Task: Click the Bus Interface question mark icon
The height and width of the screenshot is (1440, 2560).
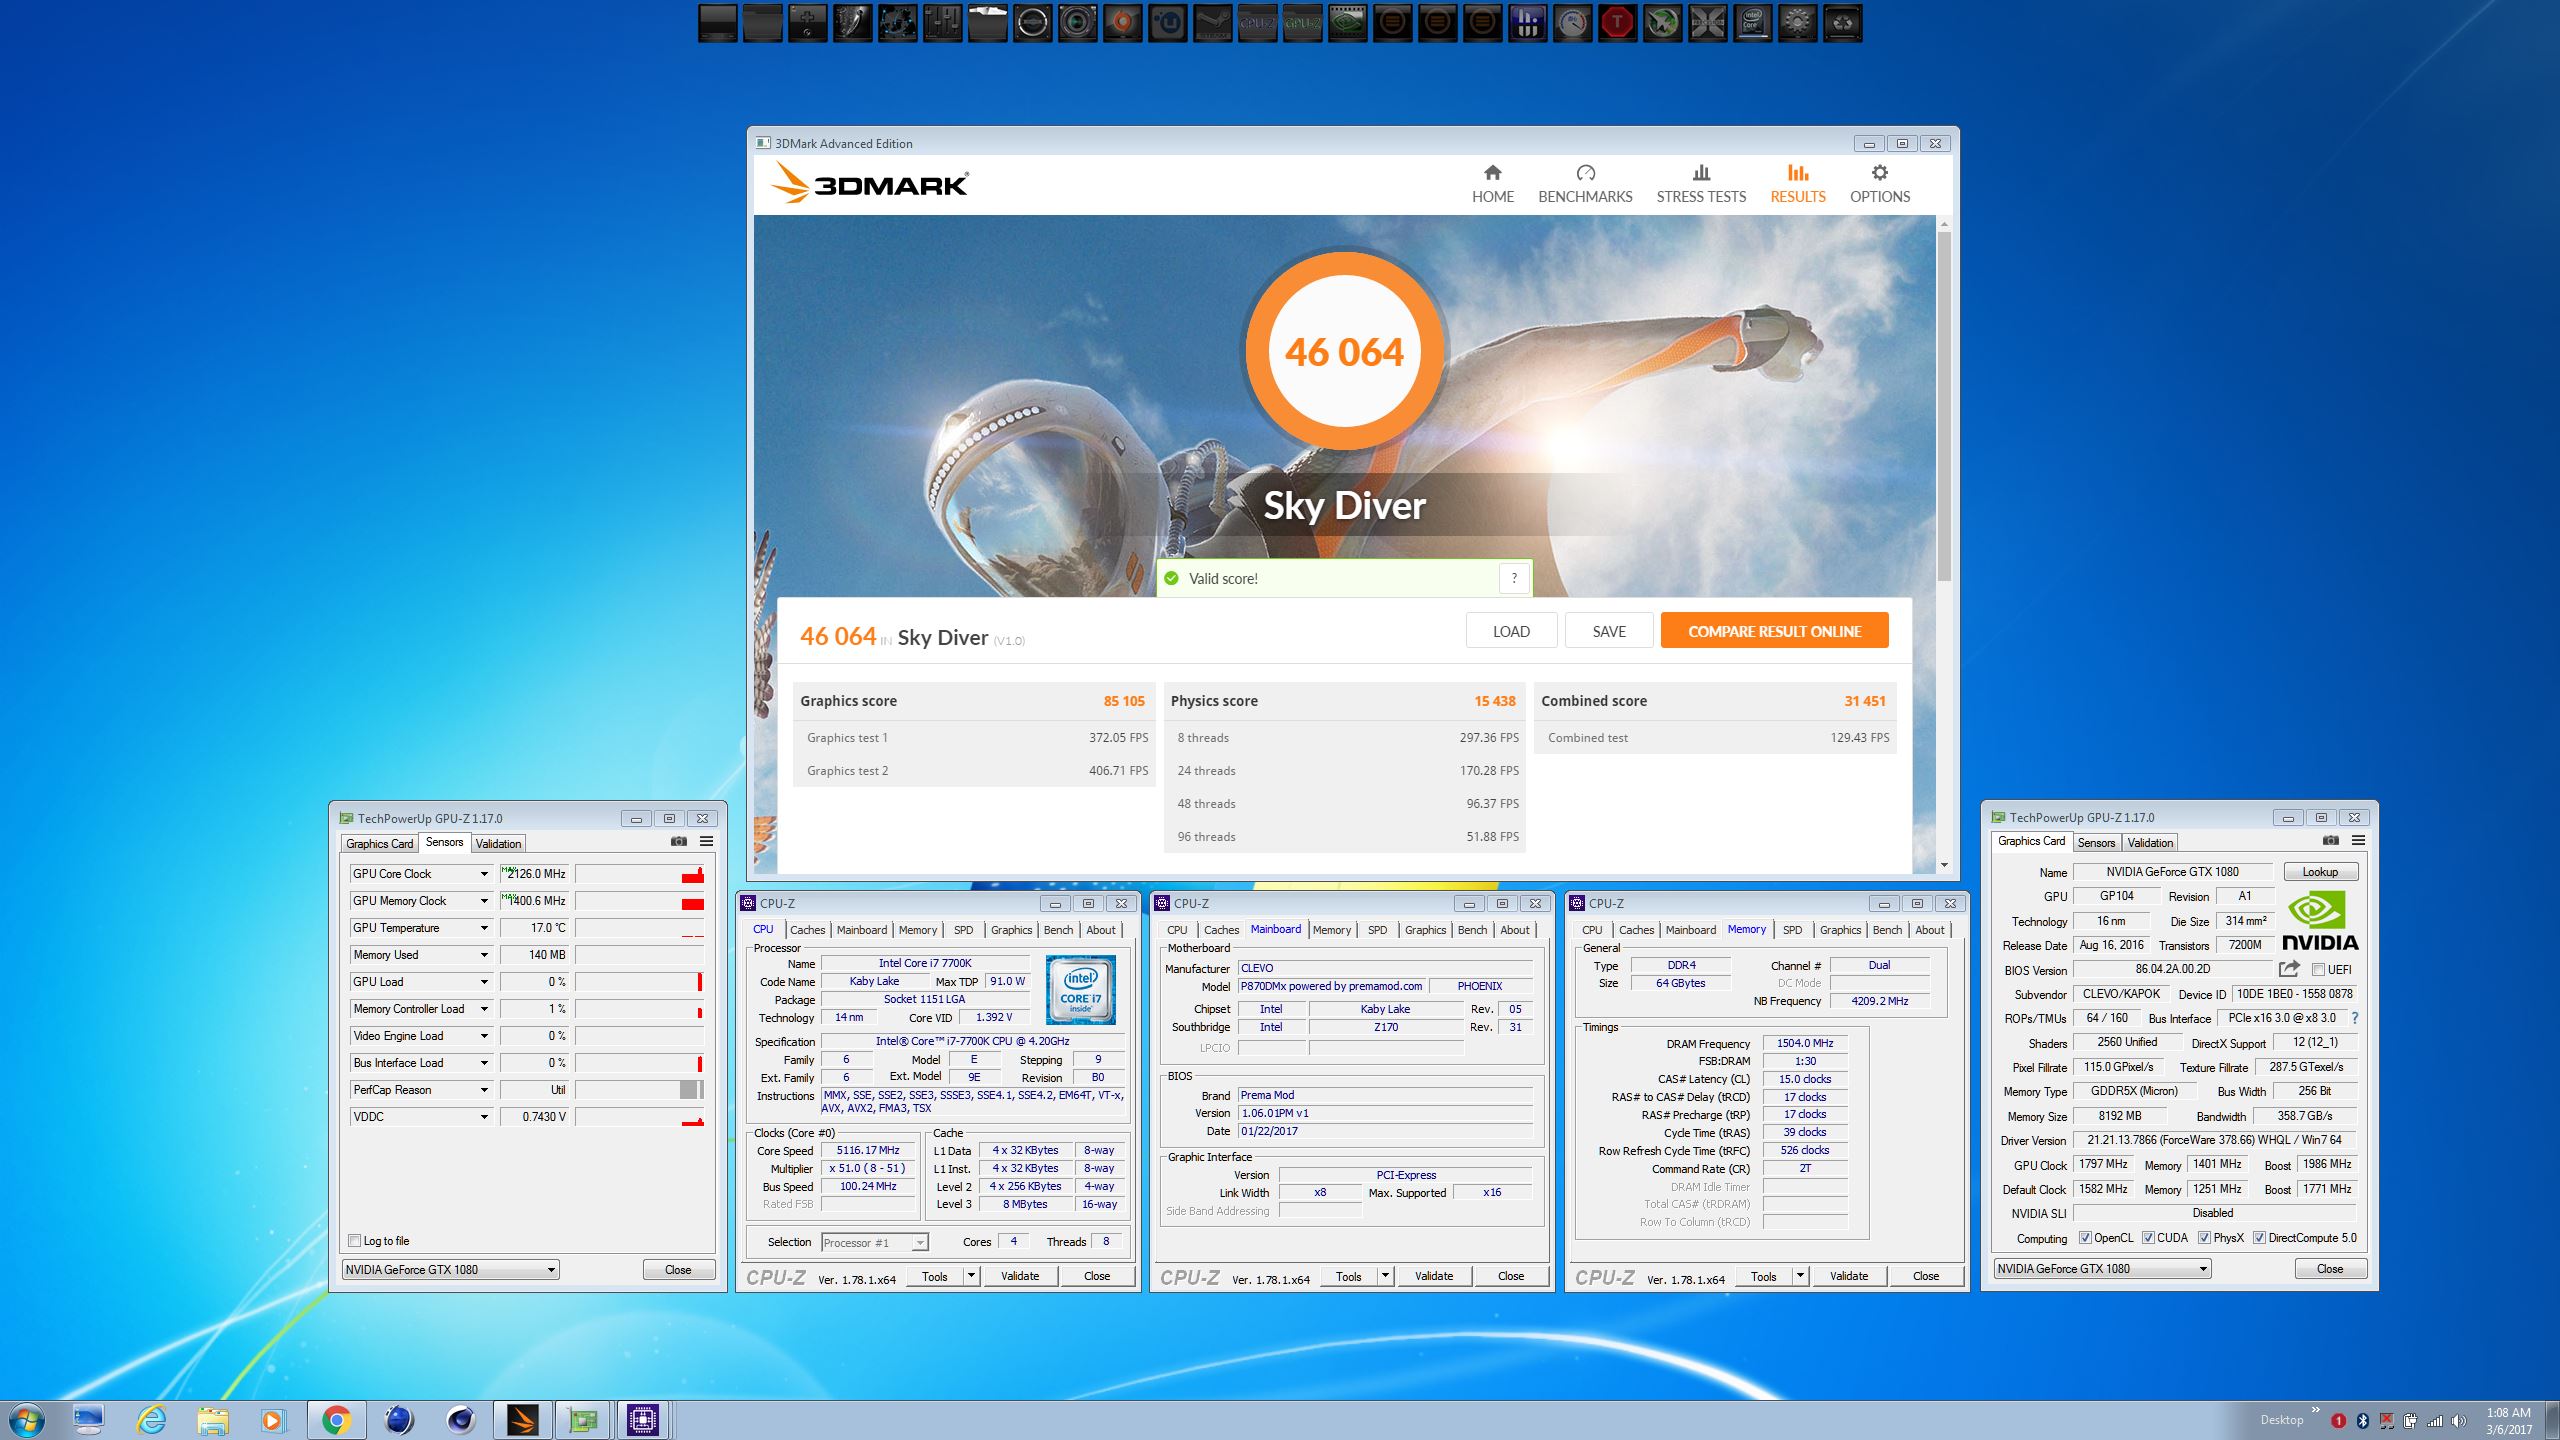Action: pyautogui.click(x=2355, y=1018)
